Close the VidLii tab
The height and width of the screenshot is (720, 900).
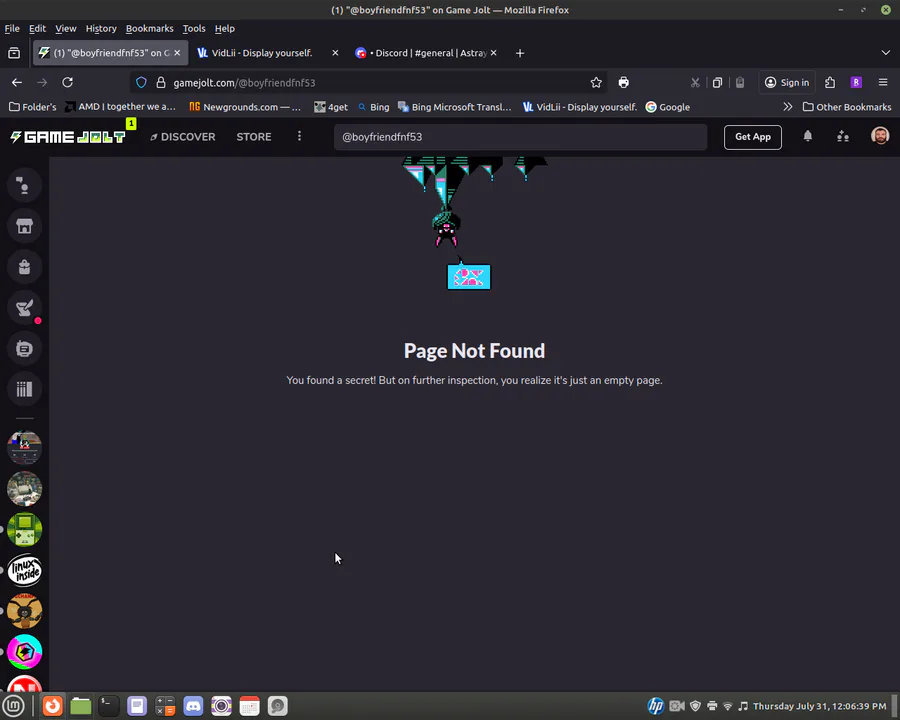[335, 53]
